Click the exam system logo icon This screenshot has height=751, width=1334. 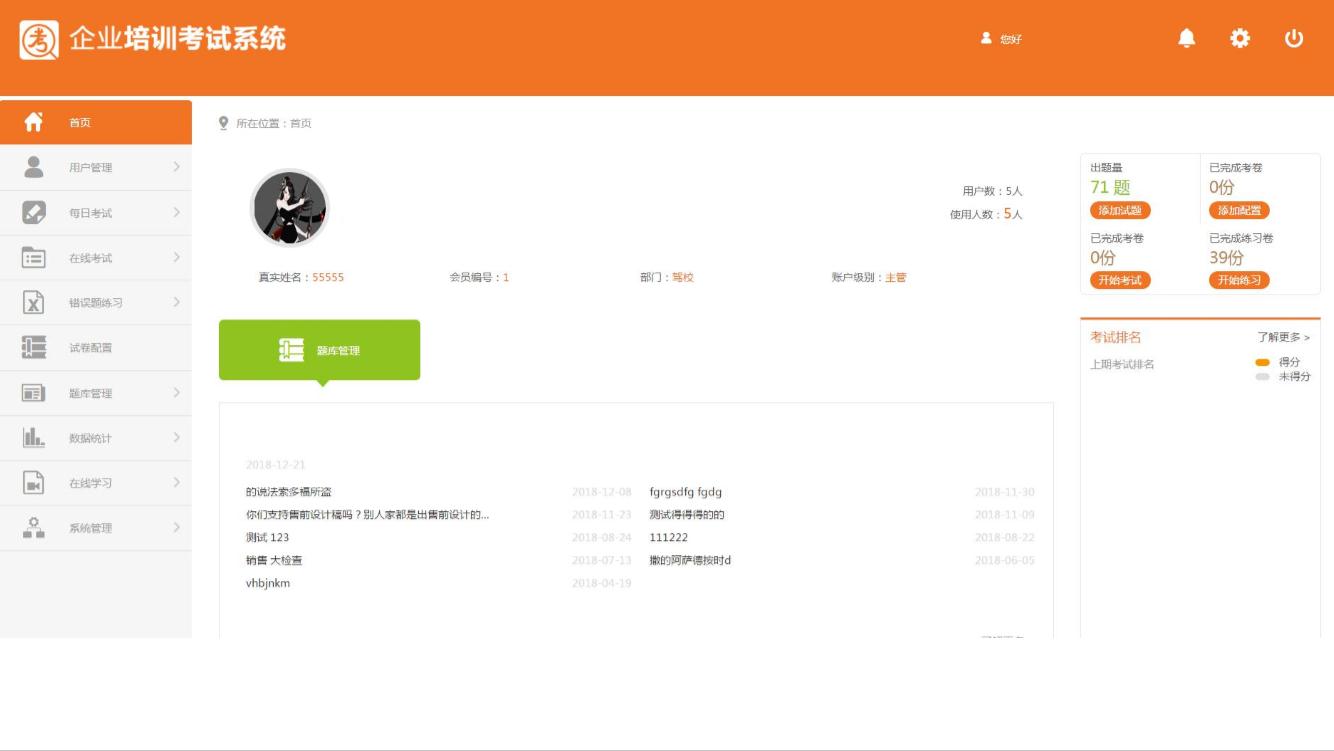[39, 40]
